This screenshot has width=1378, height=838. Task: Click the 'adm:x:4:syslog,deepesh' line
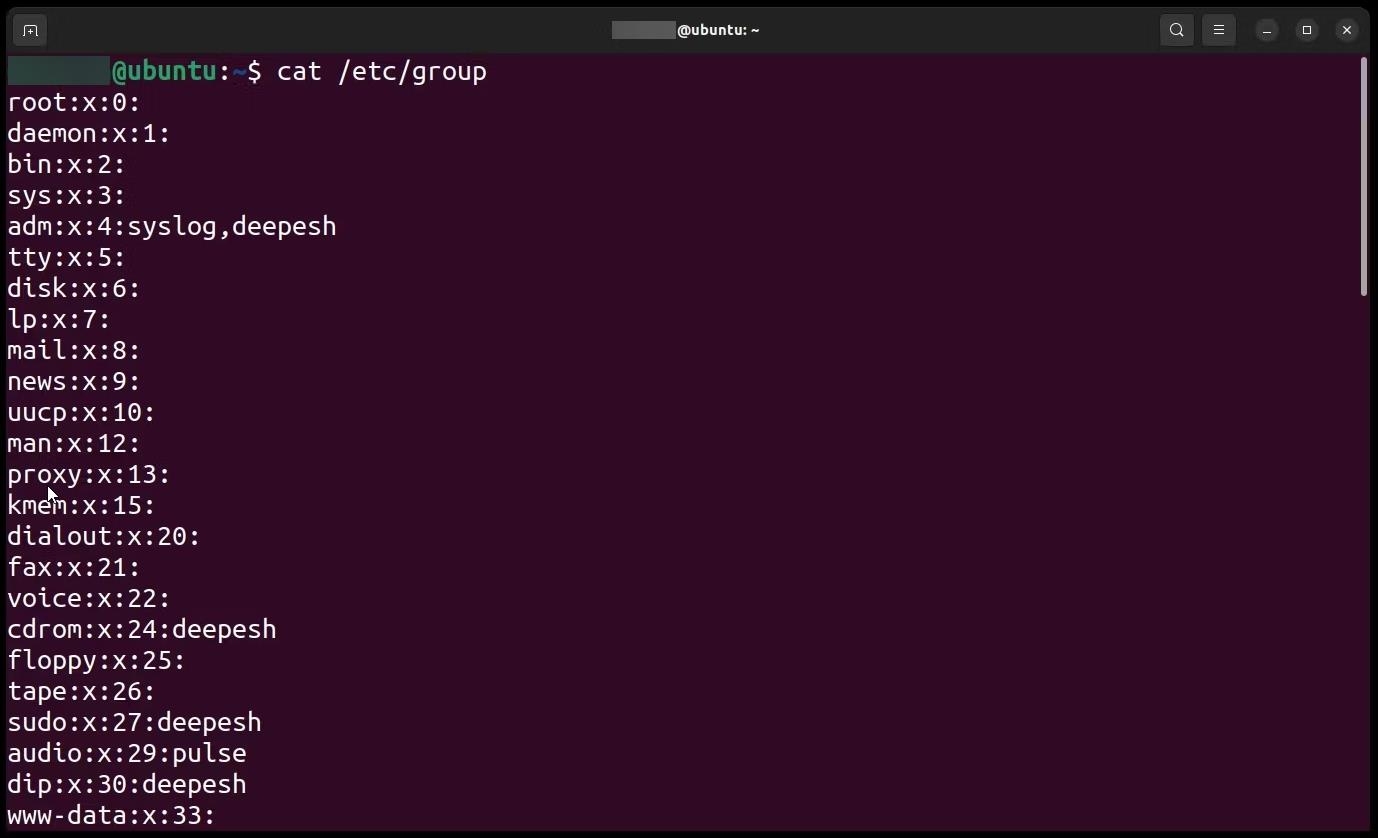point(172,226)
